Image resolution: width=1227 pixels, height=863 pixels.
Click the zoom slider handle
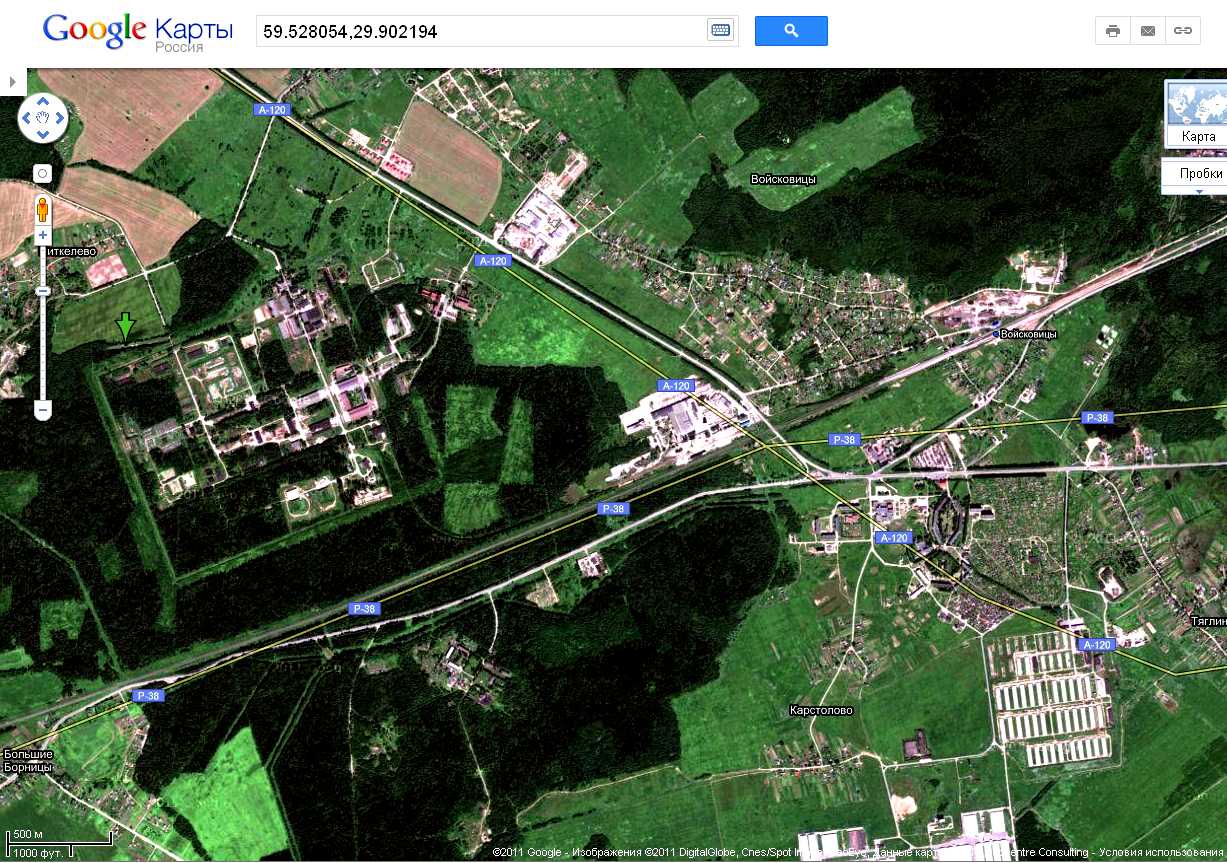[x=42, y=291]
